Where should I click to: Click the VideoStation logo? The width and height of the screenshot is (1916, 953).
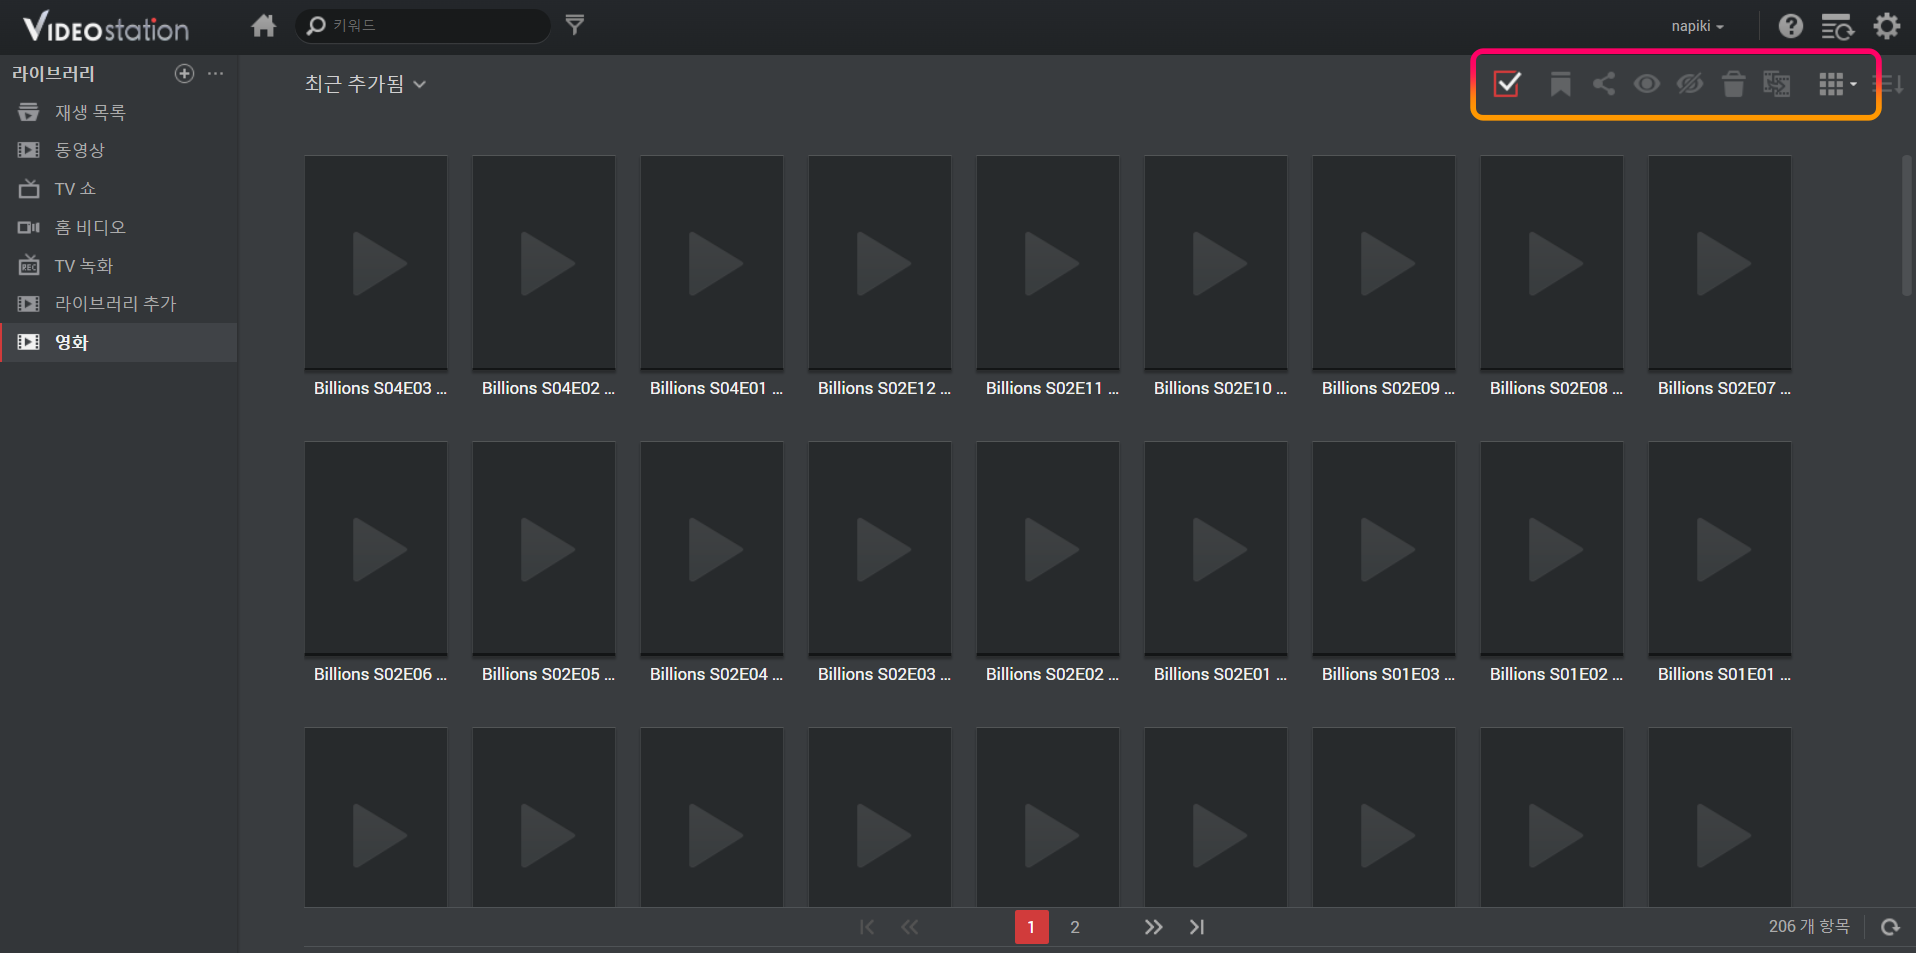(106, 27)
